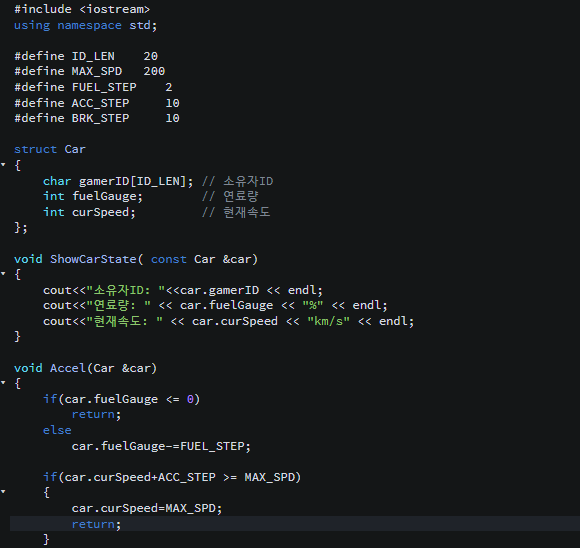
Task: Click the 'void Accel(Car &car)' signature
Action: click(86, 368)
